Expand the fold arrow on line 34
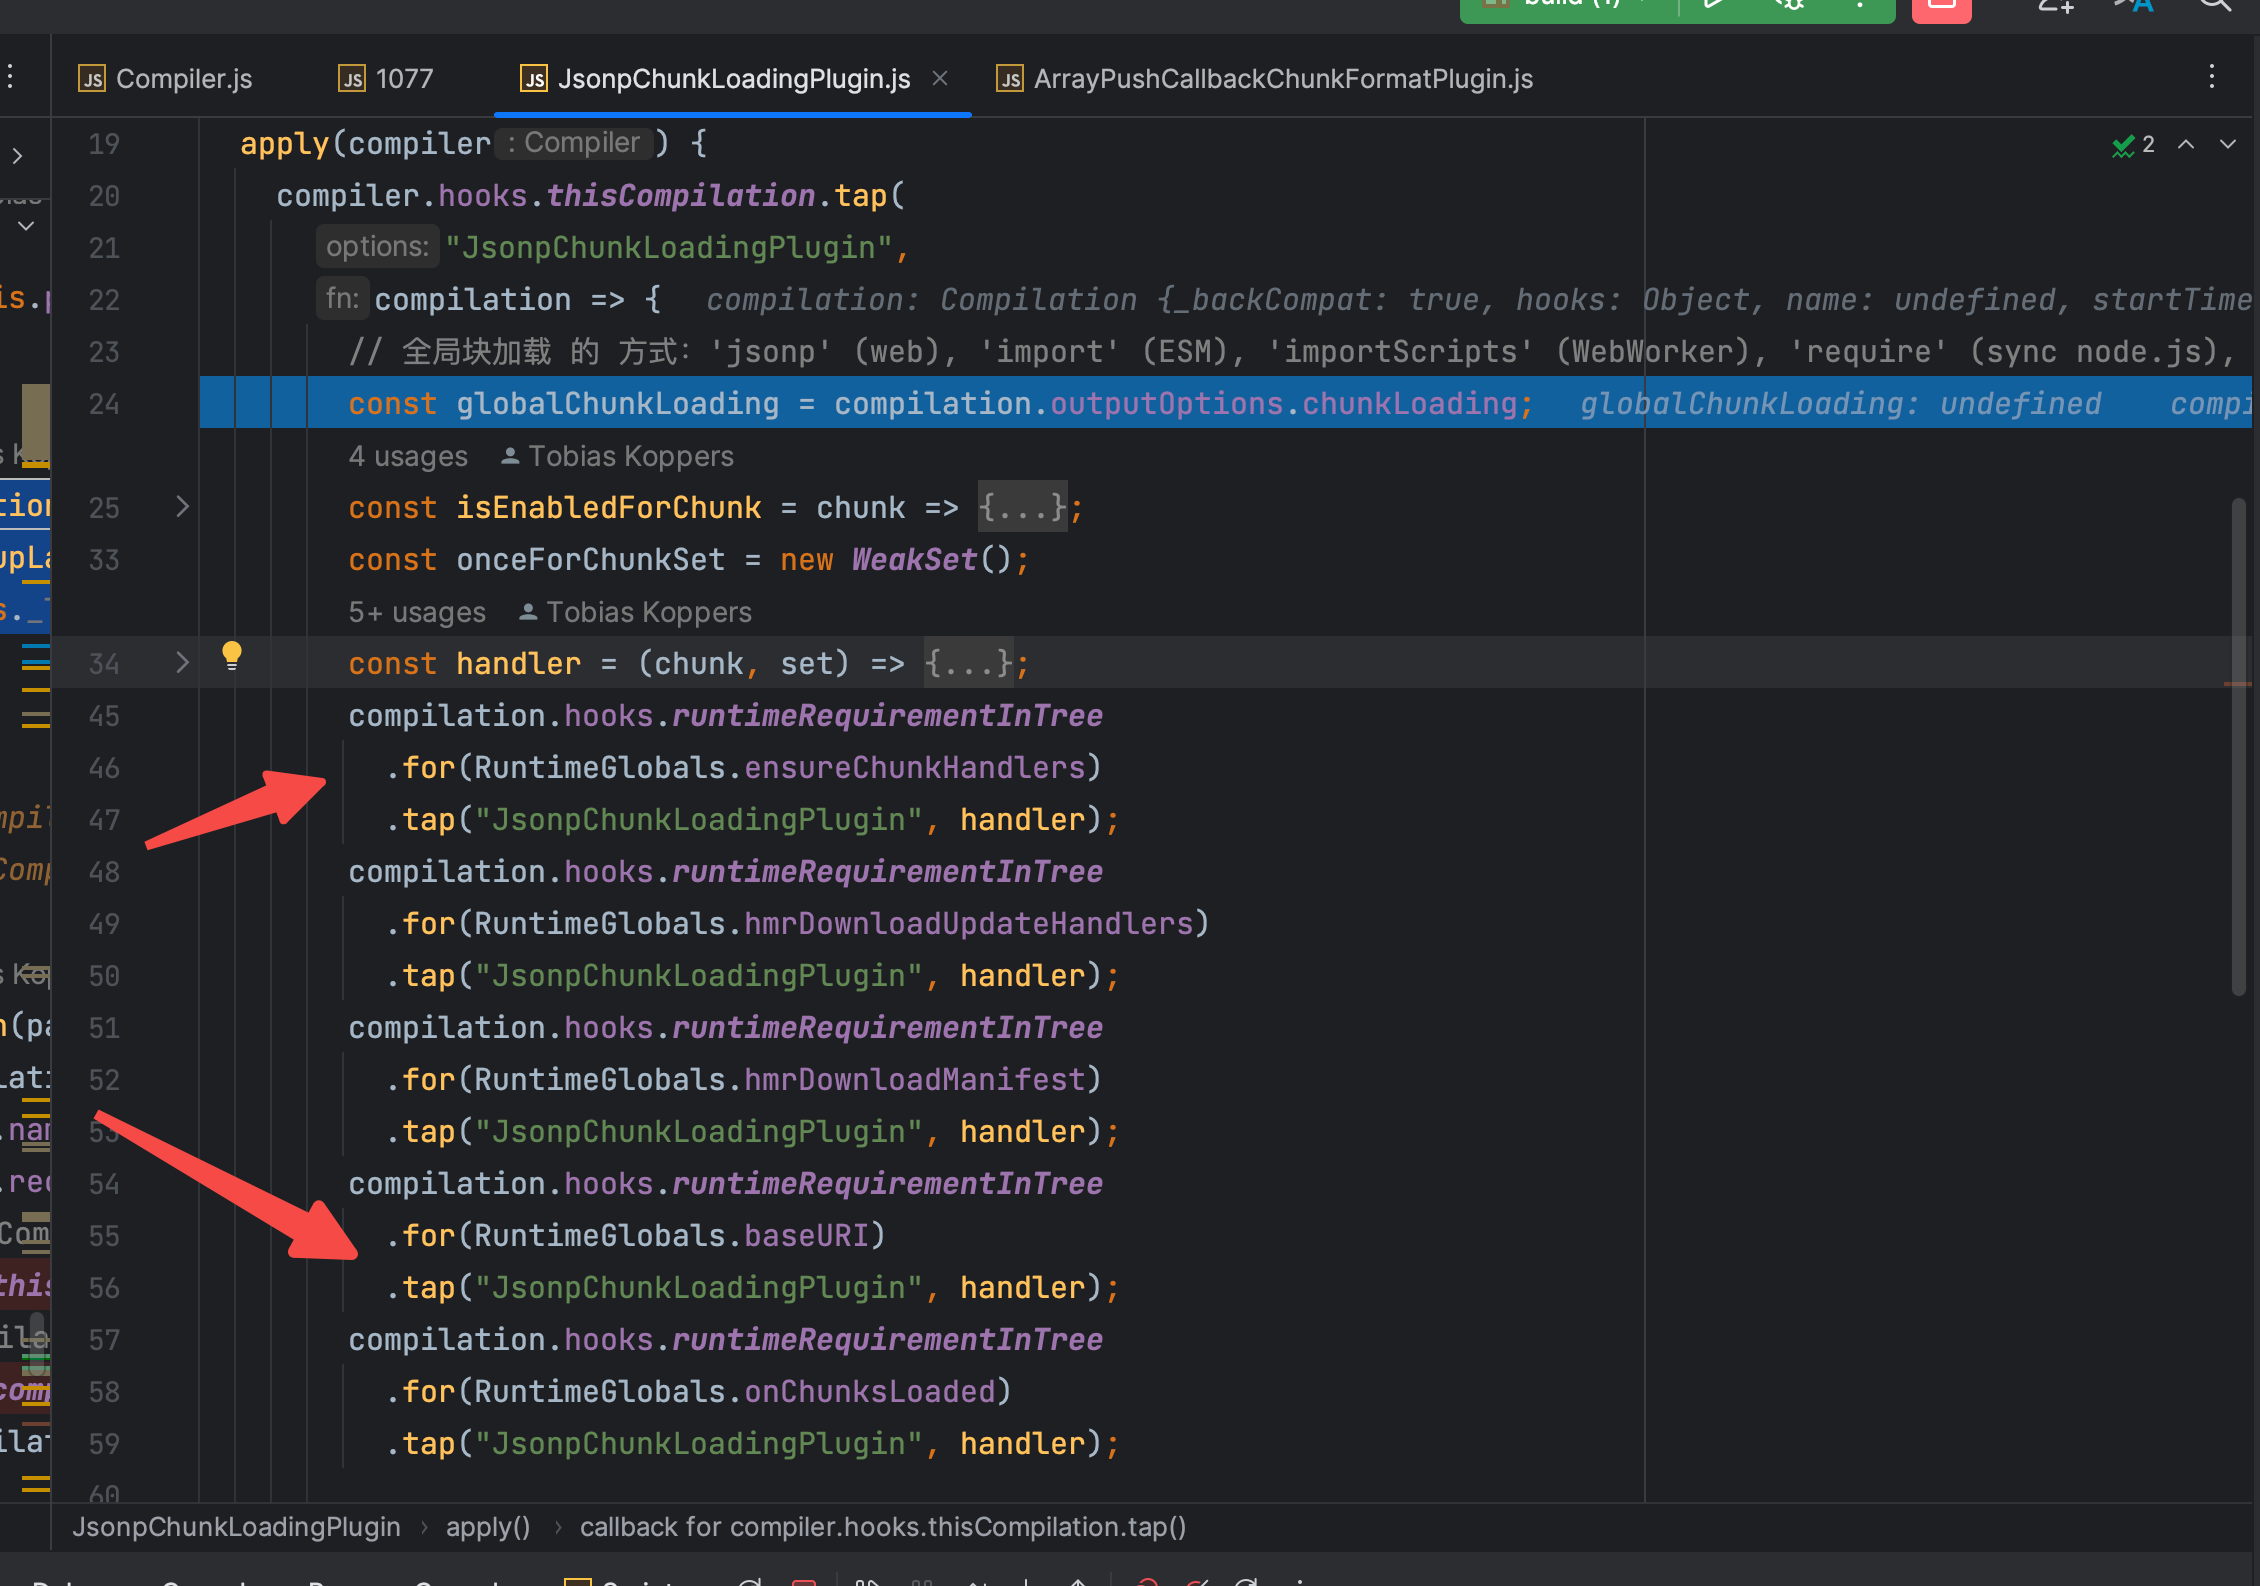 (182, 662)
